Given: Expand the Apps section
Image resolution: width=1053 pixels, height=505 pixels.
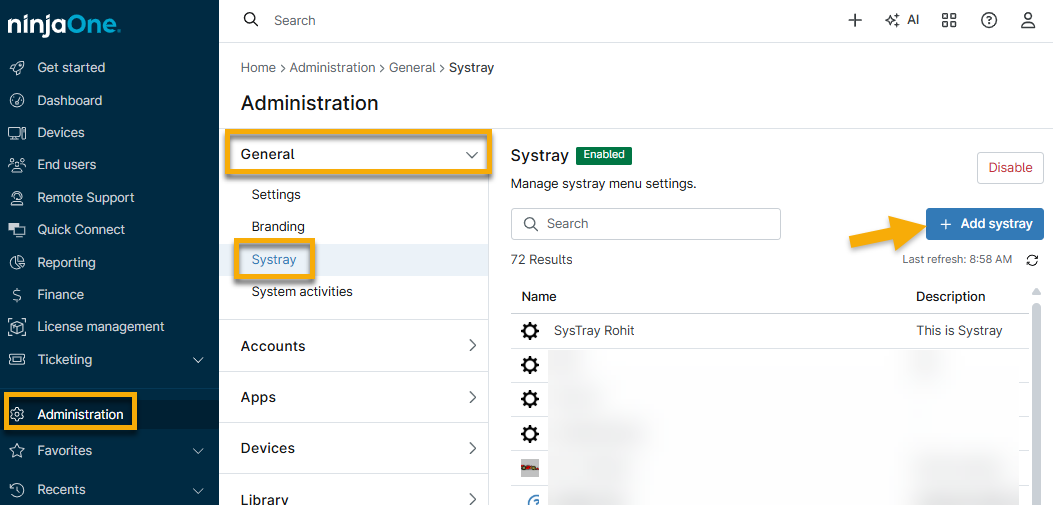Looking at the screenshot, I should click(472, 397).
